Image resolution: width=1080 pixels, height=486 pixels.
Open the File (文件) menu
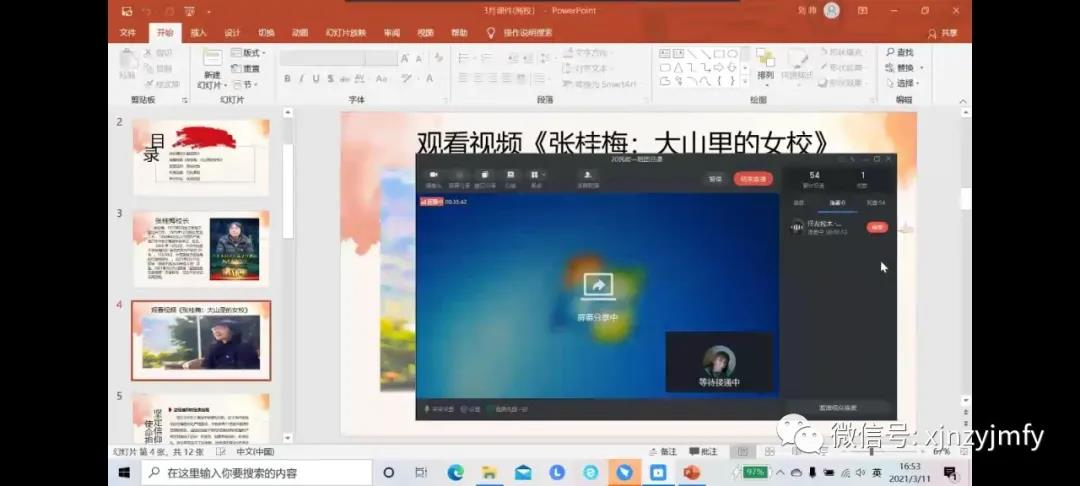128,33
